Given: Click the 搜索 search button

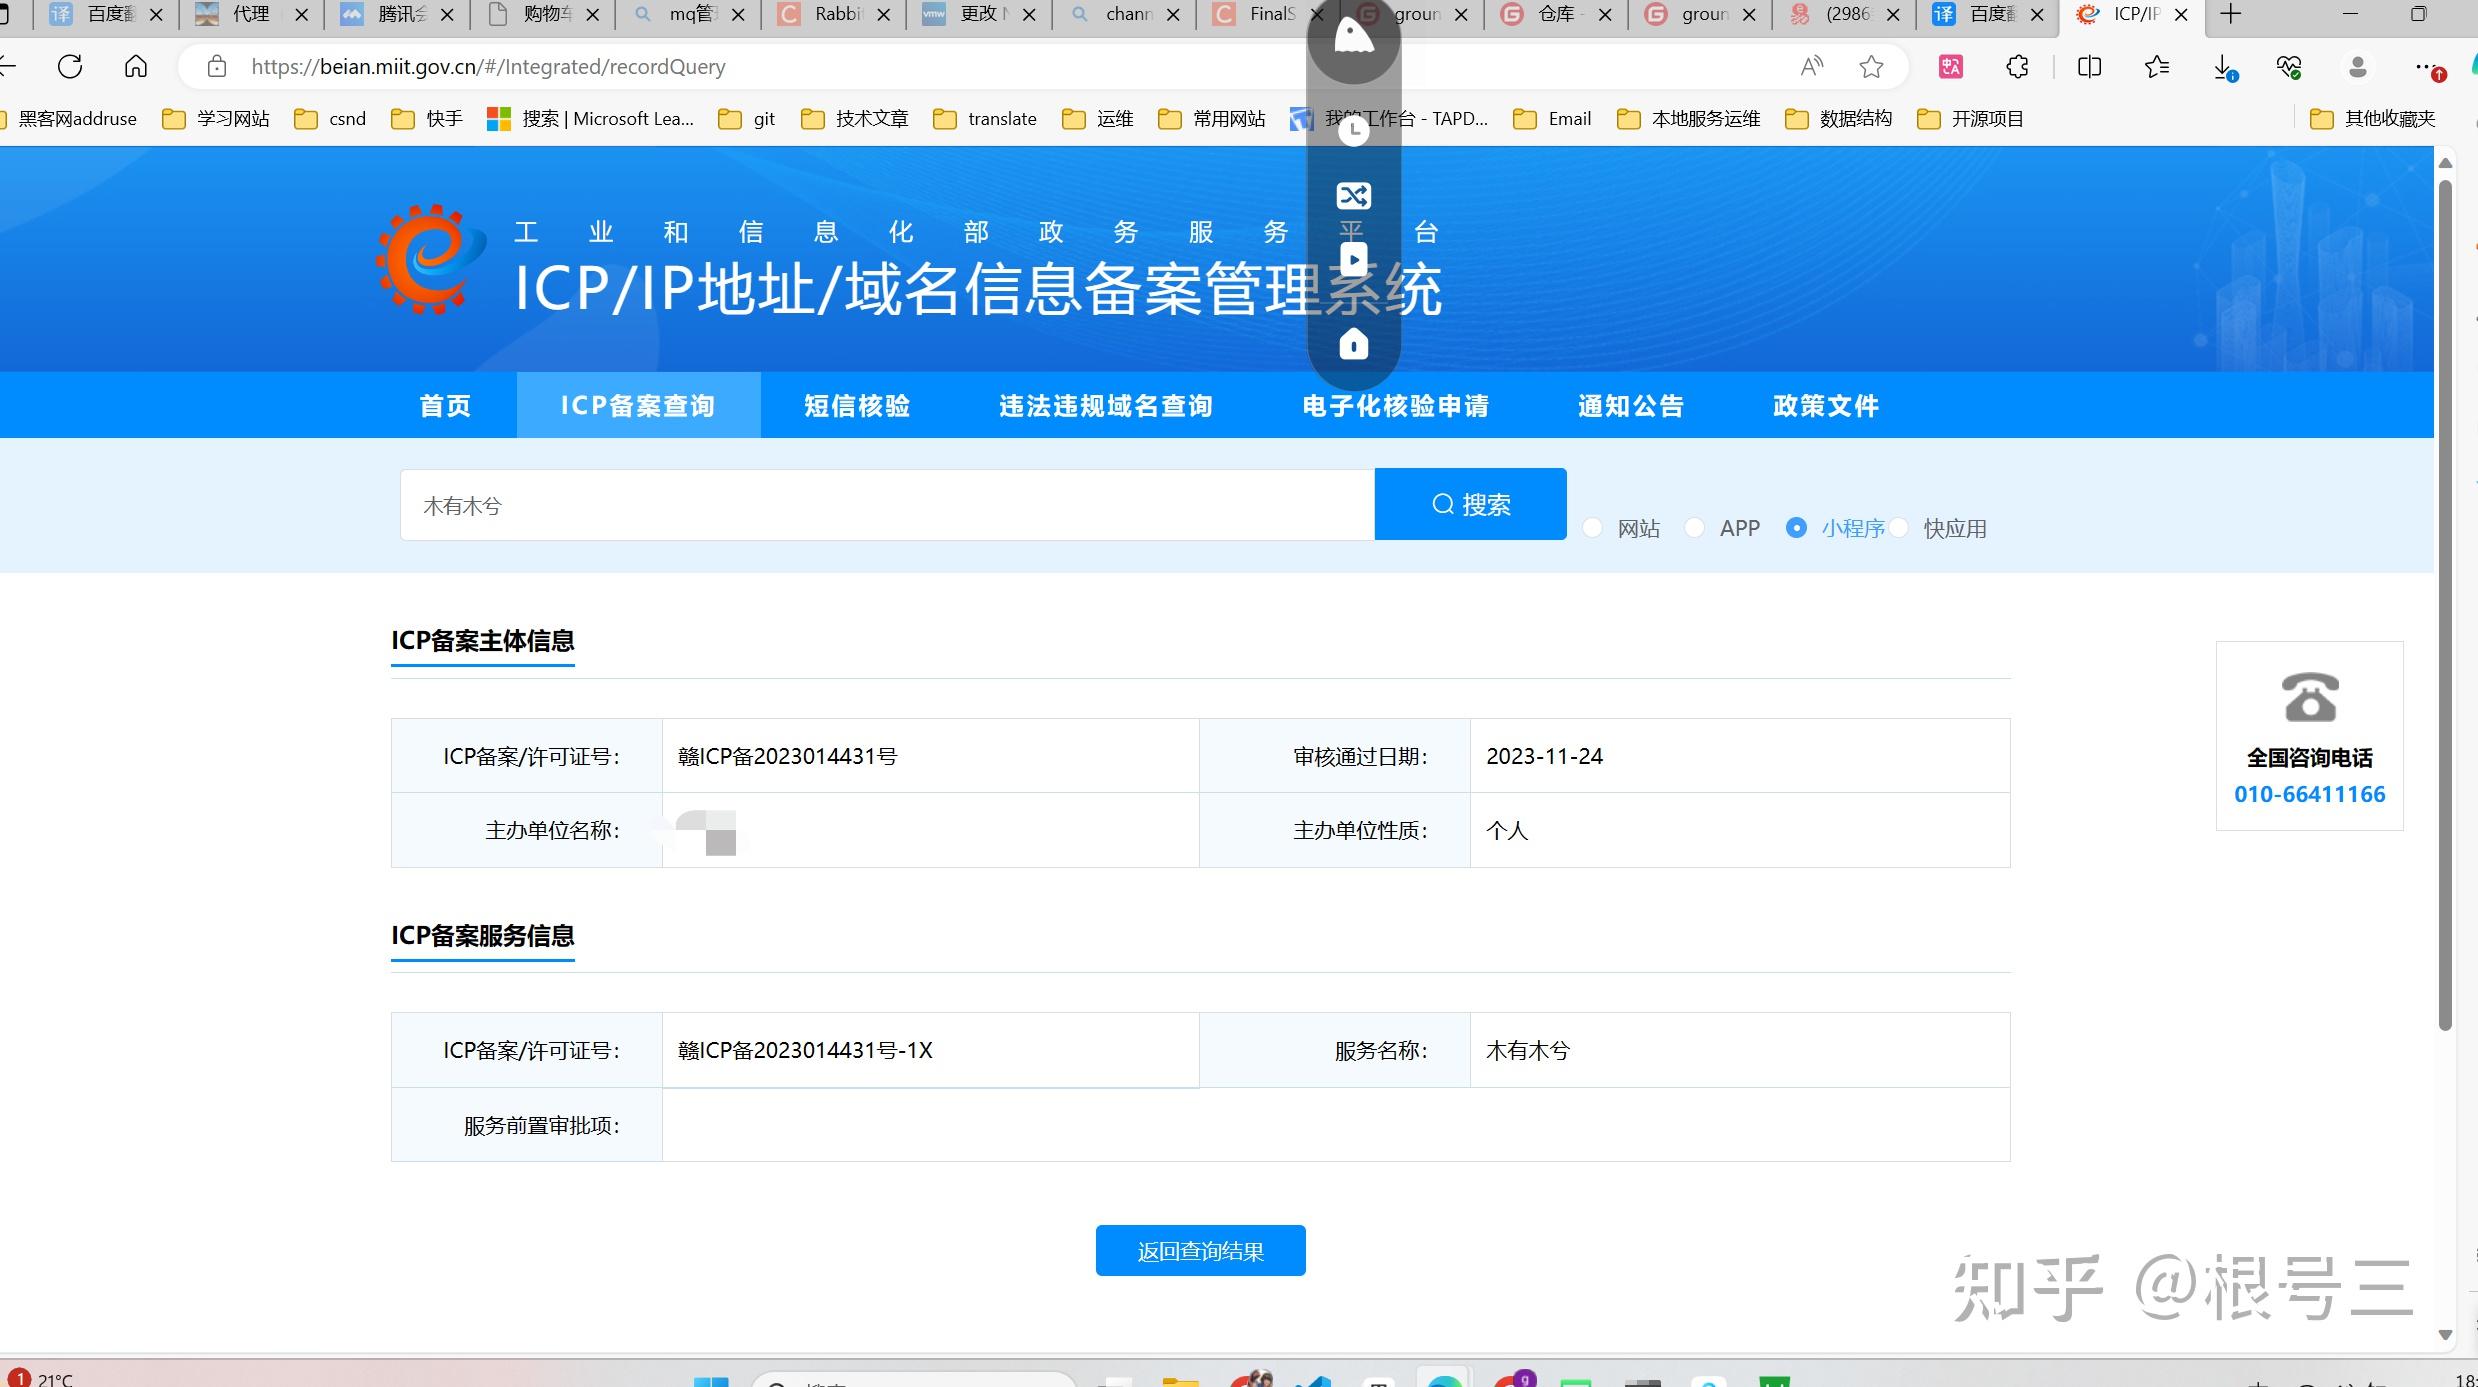Looking at the screenshot, I should coord(1470,504).
